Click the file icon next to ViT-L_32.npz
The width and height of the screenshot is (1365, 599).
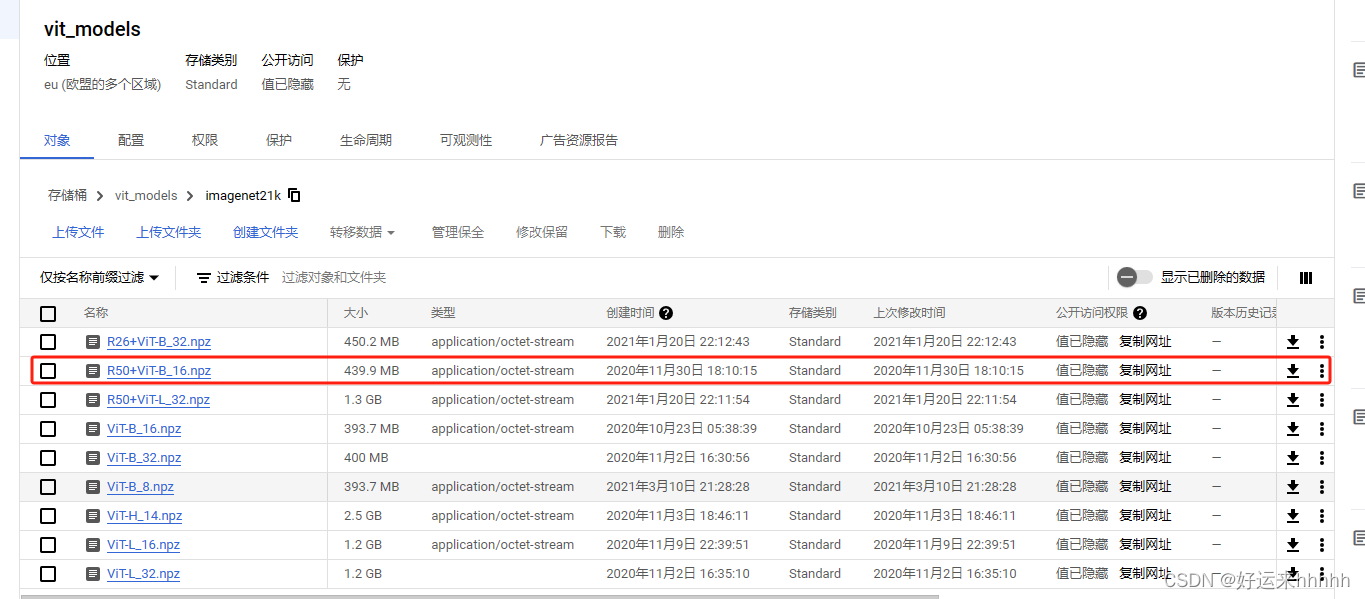pyautogui.click(x=93, y=573)
